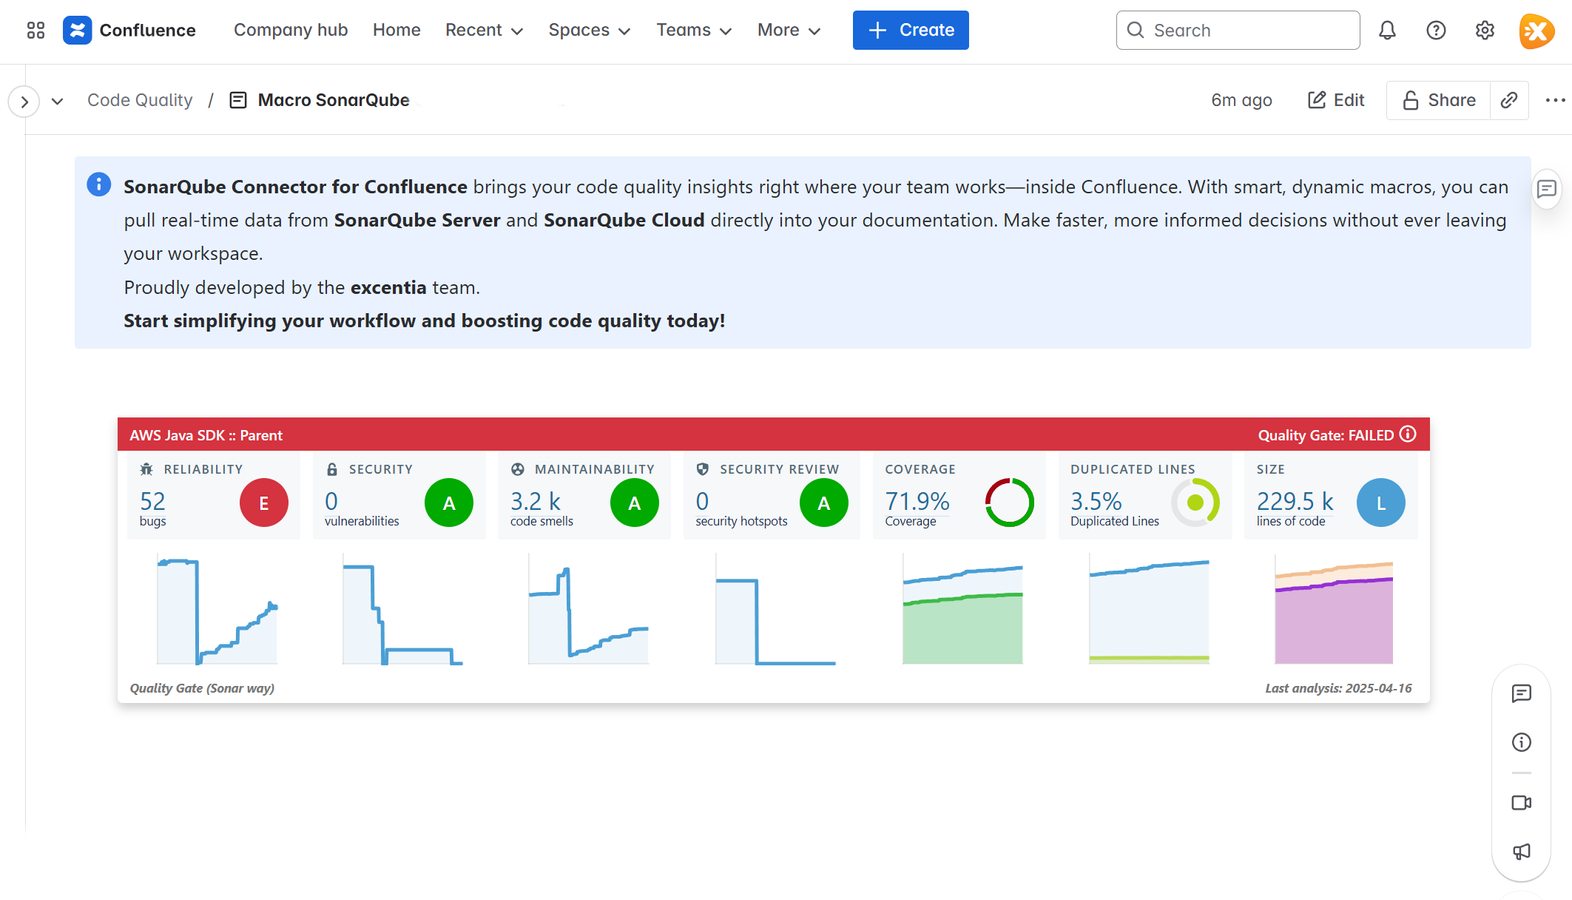Click the blue info panel icon
The image size is (1572, 900).
[x=99, y=184]
